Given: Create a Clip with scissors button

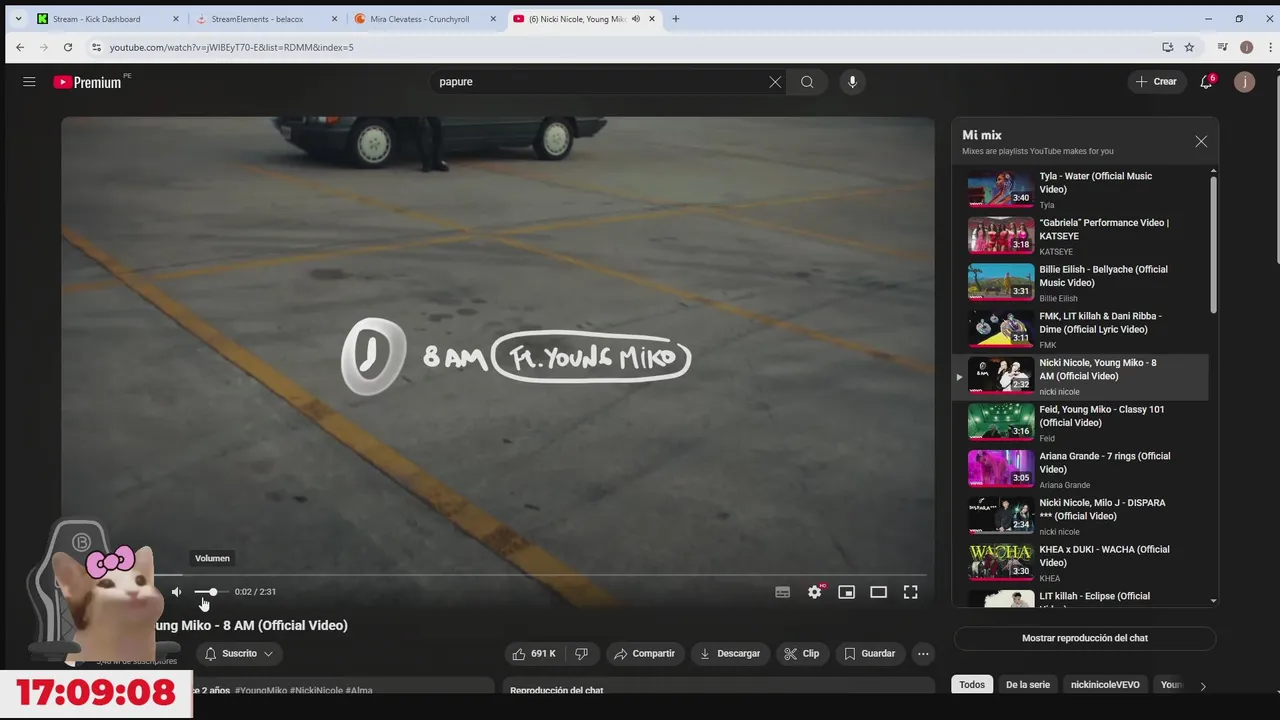Looking at the screenshot, I should [802, 654].
